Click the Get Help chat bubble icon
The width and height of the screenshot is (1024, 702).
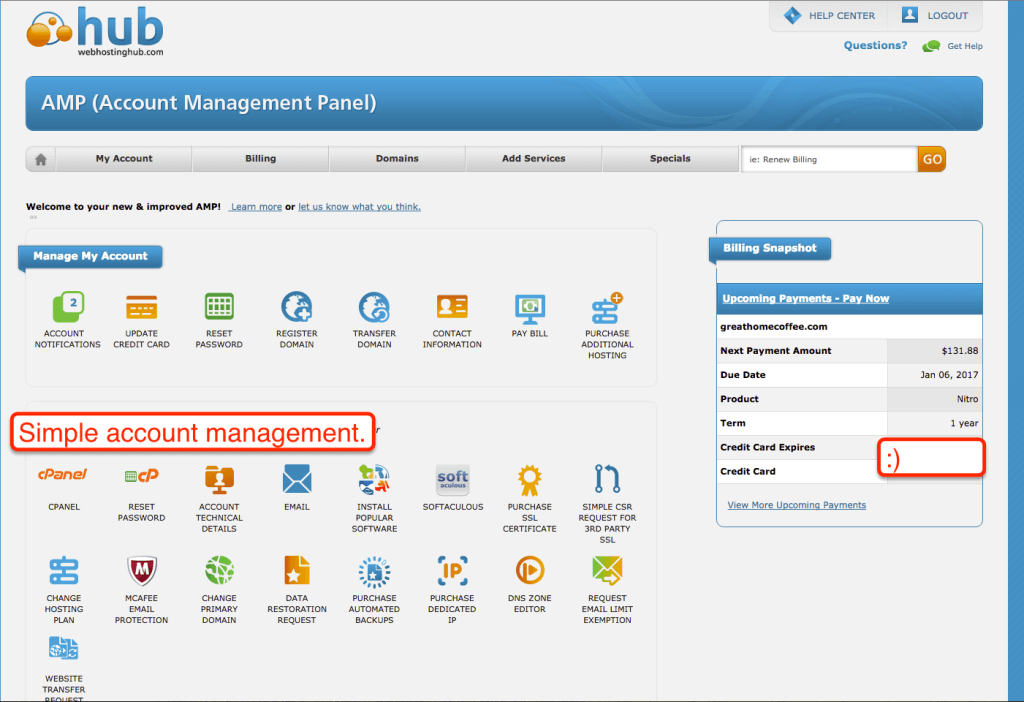931,46
